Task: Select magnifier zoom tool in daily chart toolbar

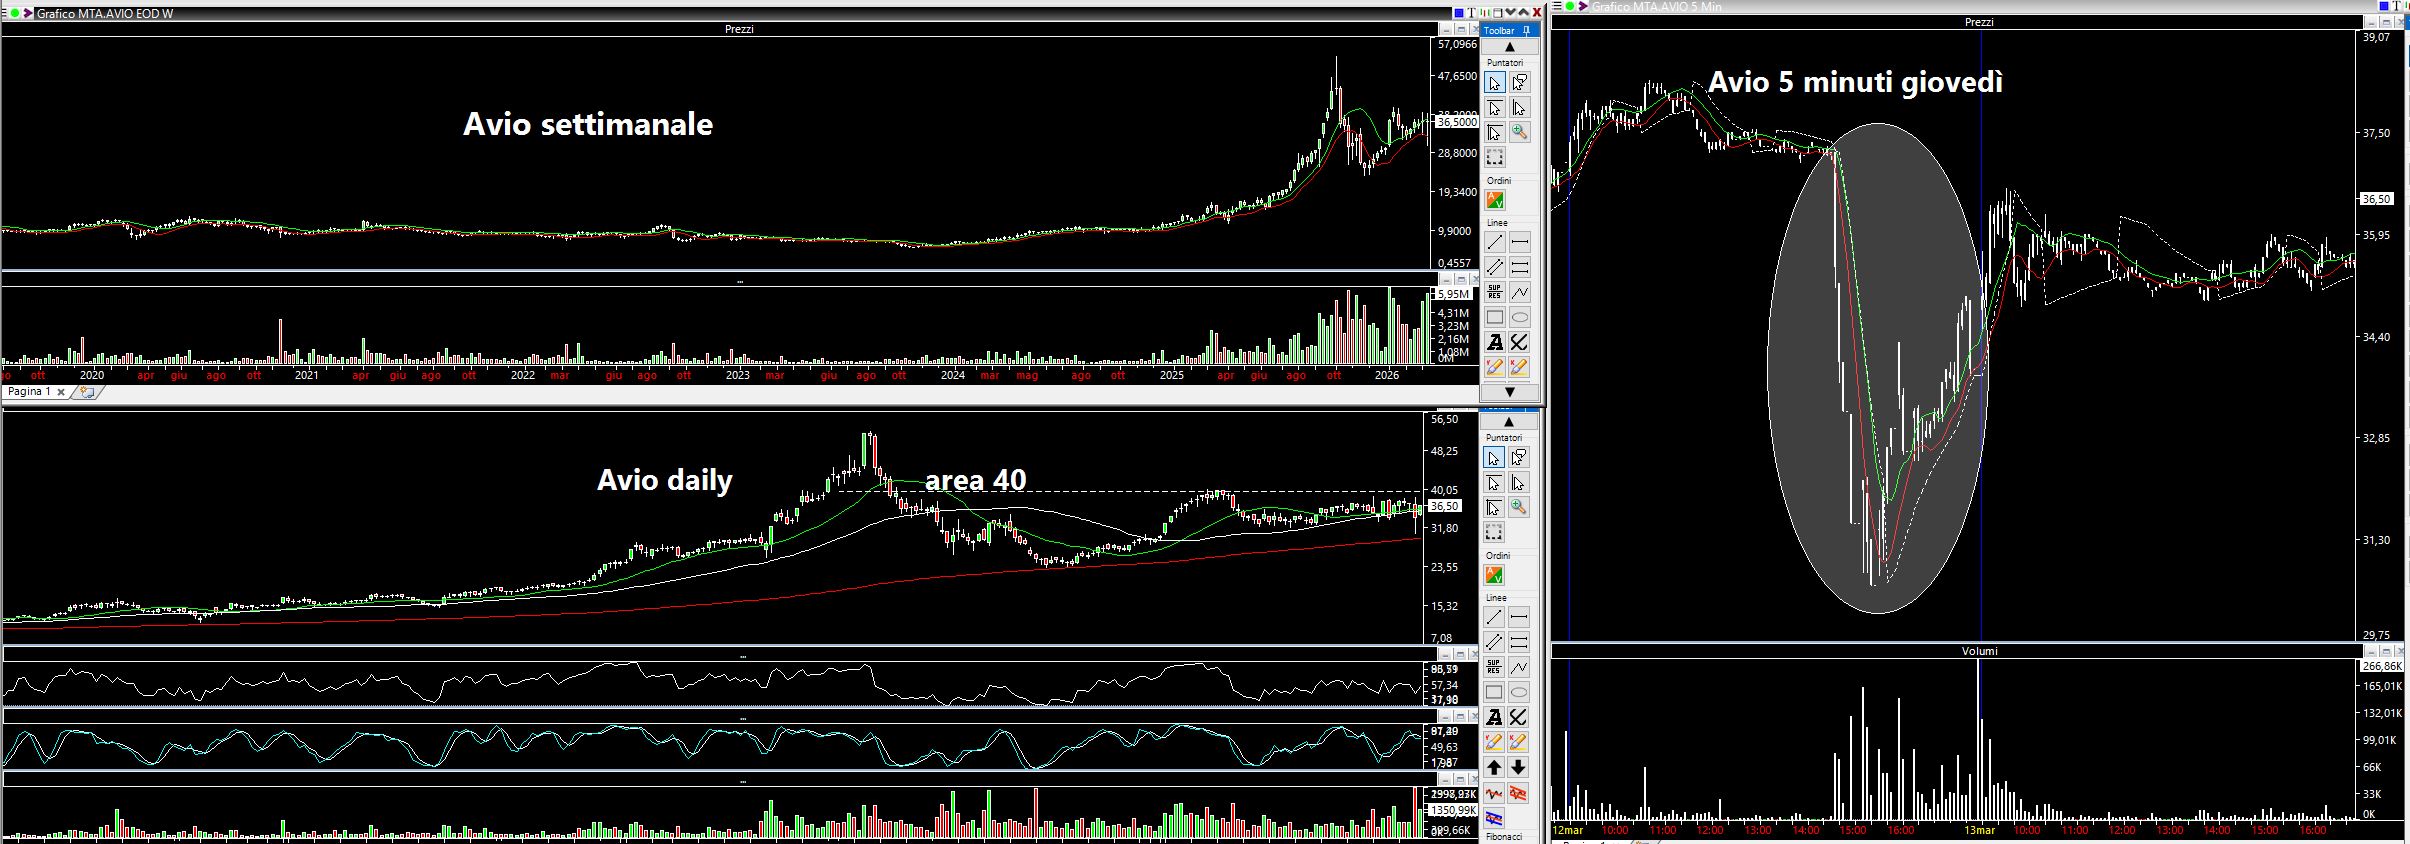Action: pos(1518,508)
